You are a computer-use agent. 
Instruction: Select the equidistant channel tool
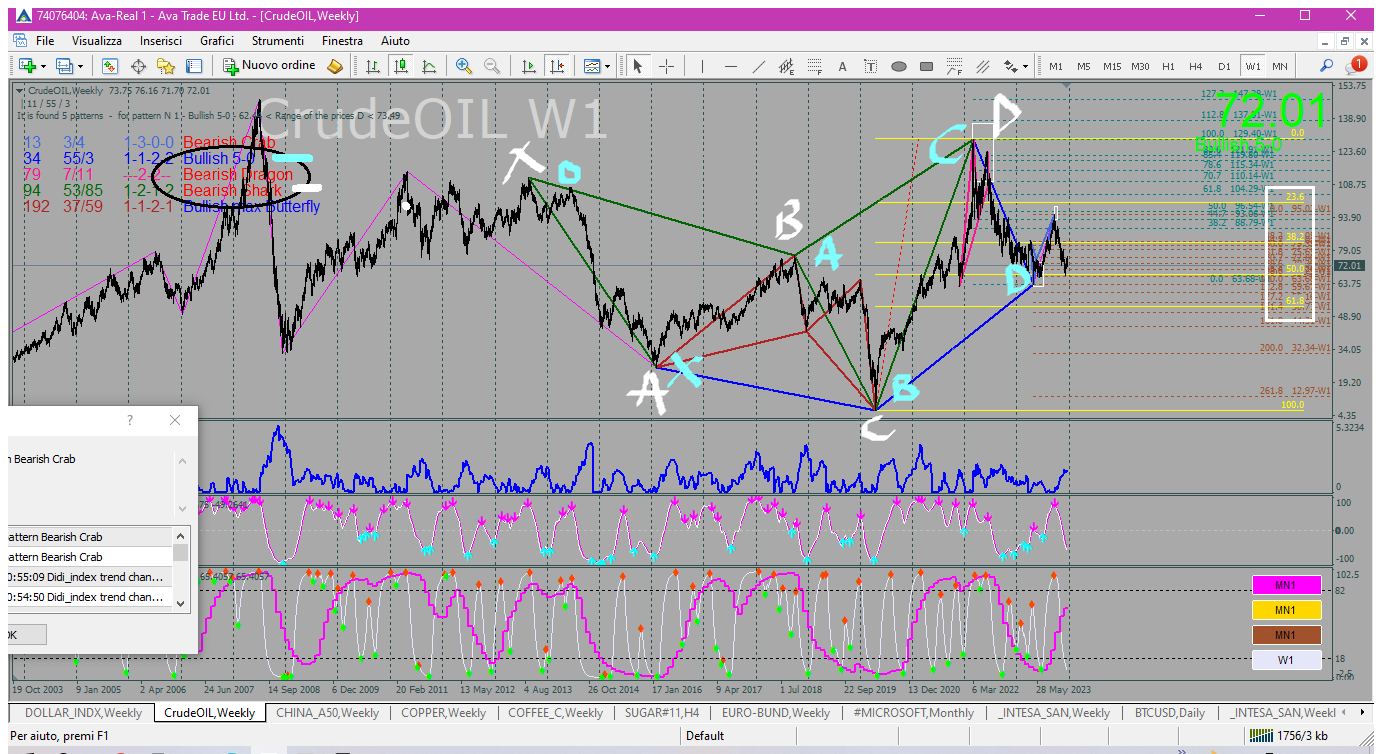click(x=787, y=66)
